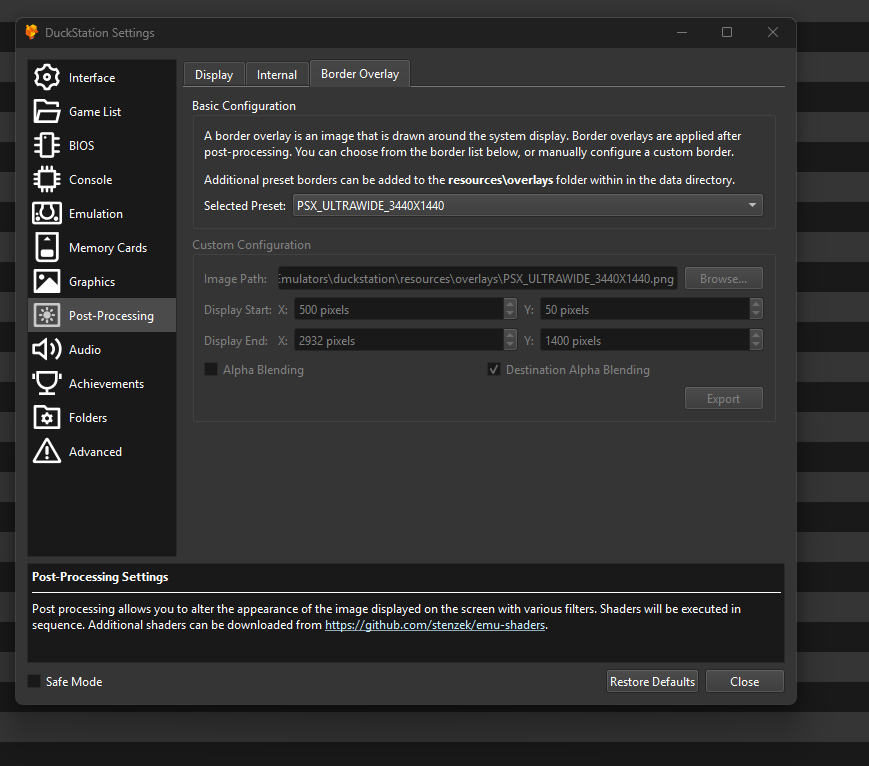This screenshot has width=869, height=766.
Task: Click the 'Custom Configuration' group heading
Action: [x=251, y=244]
